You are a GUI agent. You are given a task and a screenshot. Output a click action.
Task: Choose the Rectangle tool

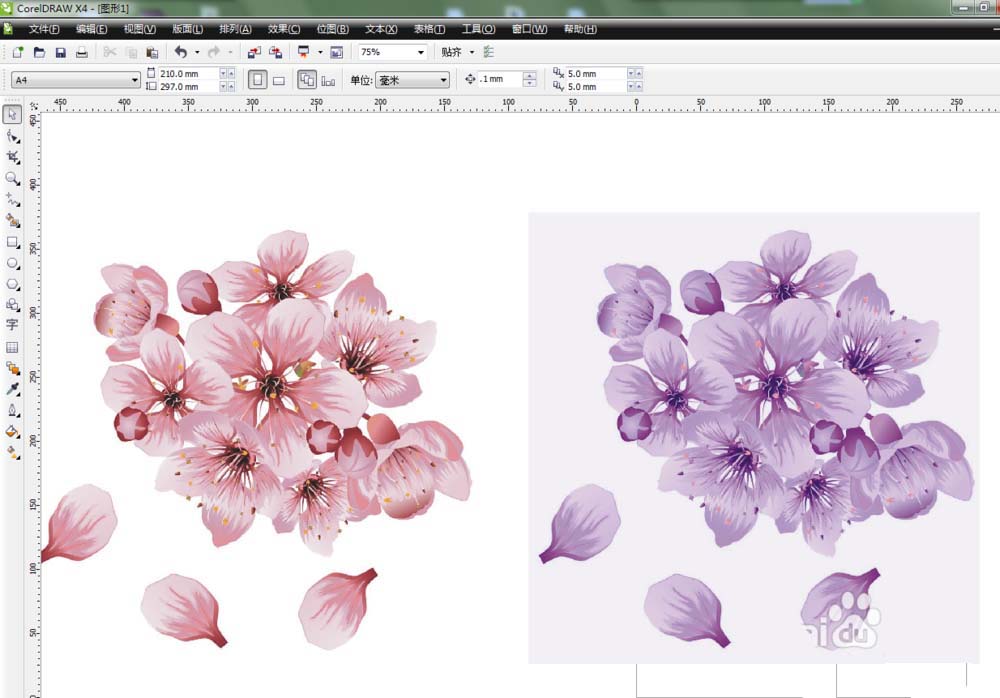tap(13, 242)
